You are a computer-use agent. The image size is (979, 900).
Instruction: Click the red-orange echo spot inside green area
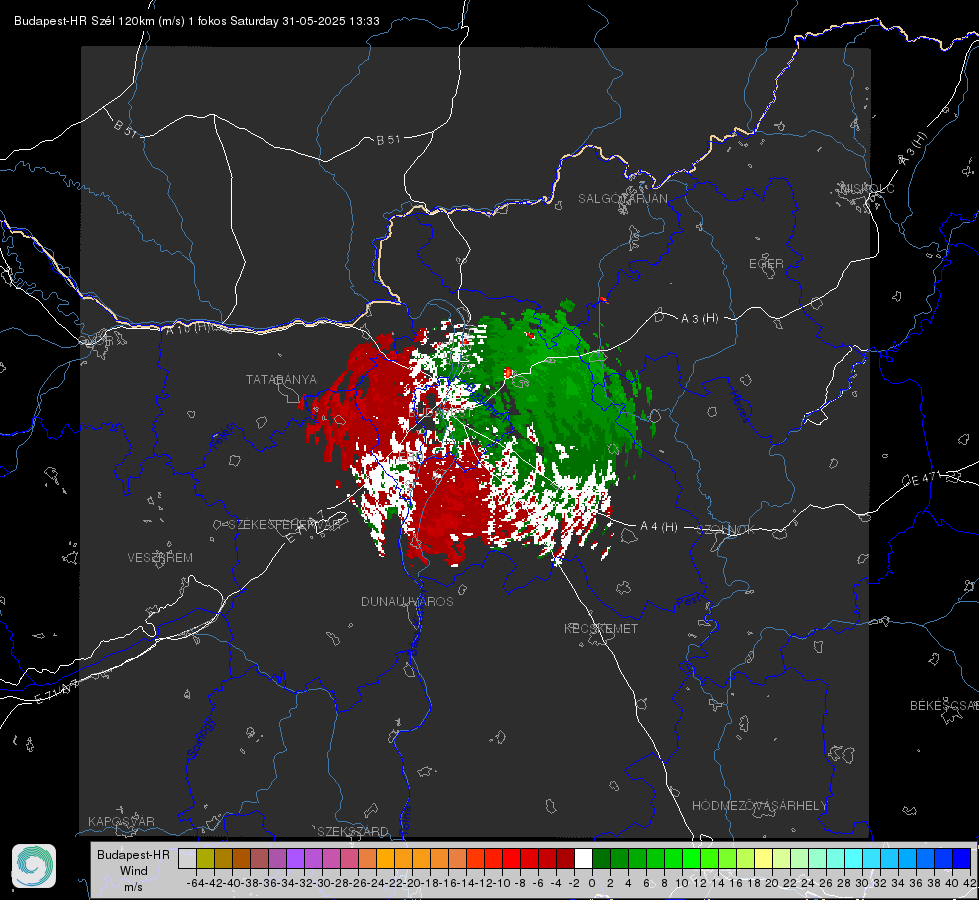coord(508,373)
